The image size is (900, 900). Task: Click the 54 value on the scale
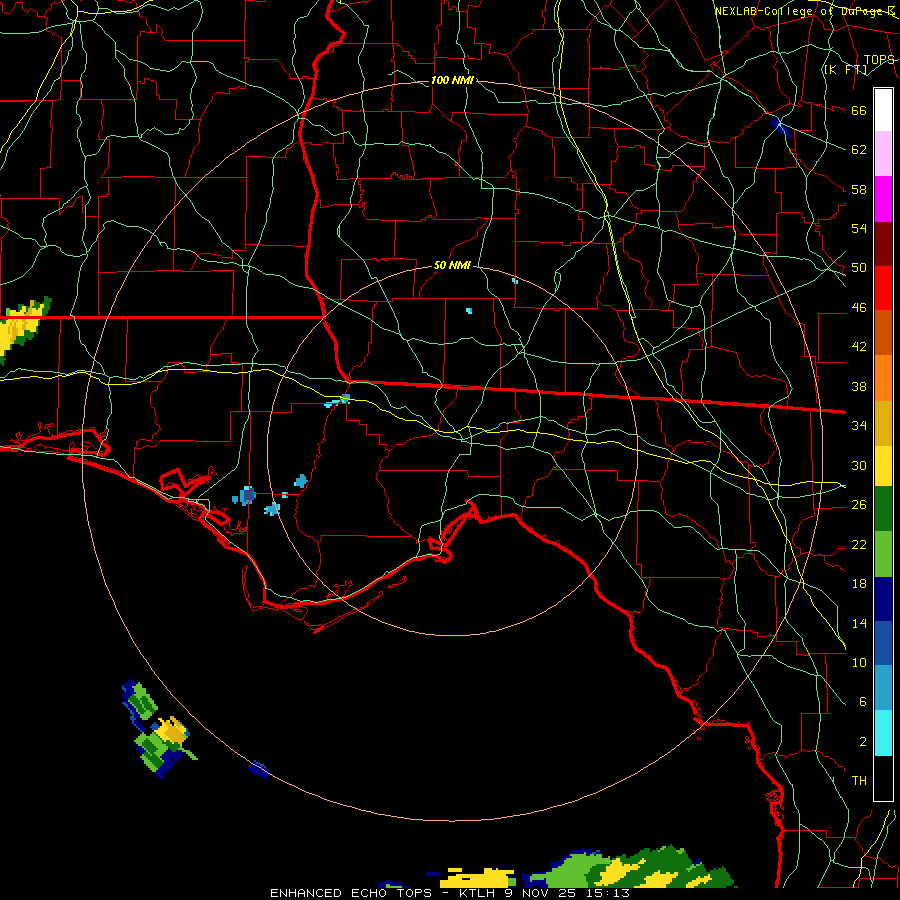click(859, 228)
